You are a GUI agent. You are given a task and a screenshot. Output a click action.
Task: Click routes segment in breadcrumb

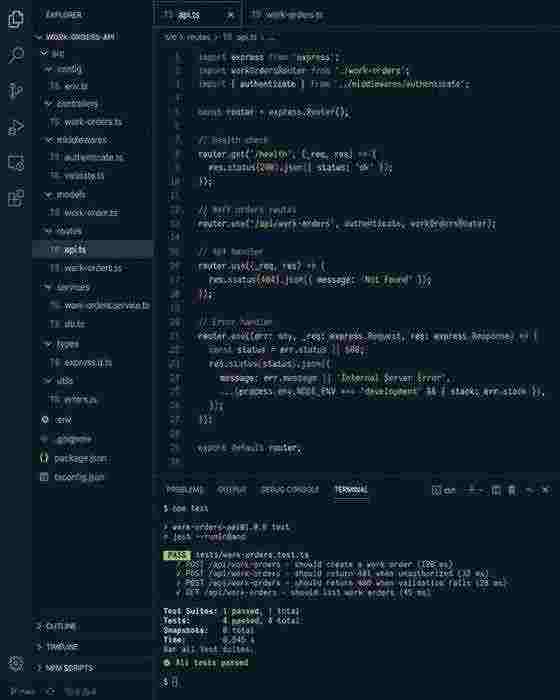tap(198, 37)
